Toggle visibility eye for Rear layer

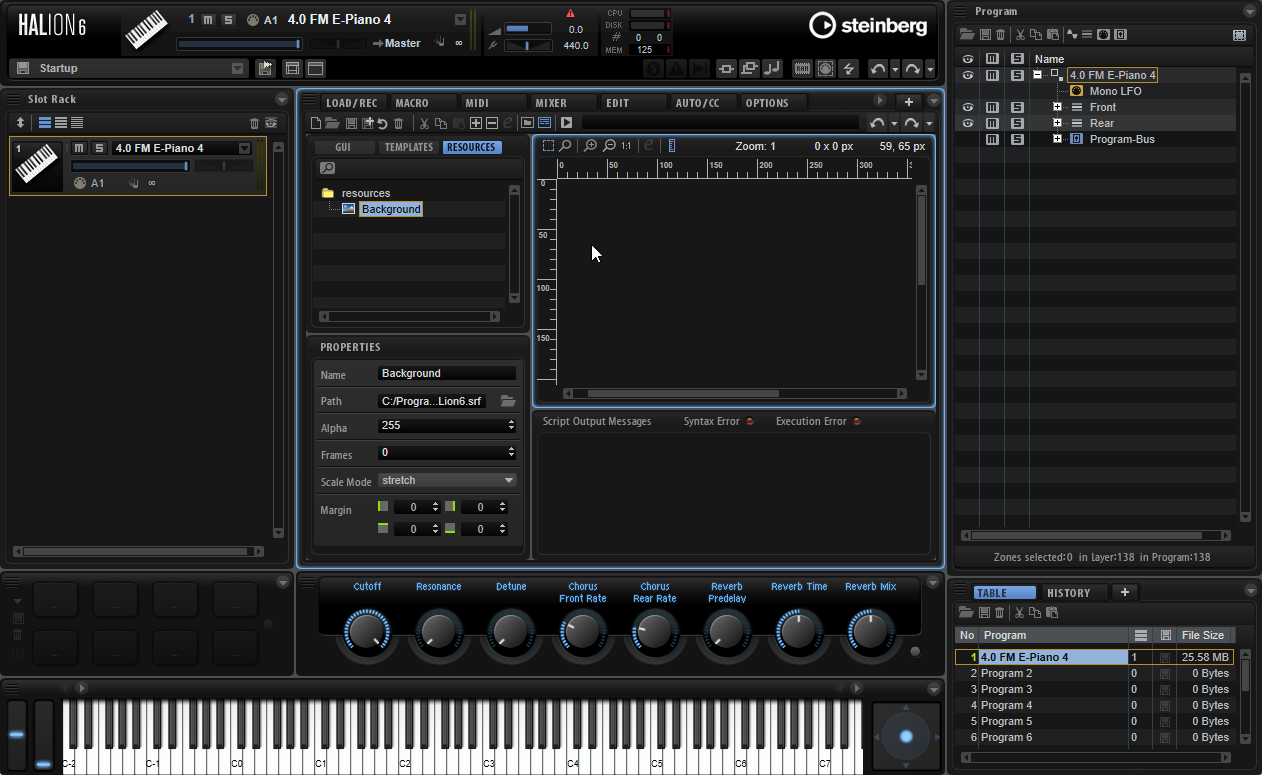[968, 123]
